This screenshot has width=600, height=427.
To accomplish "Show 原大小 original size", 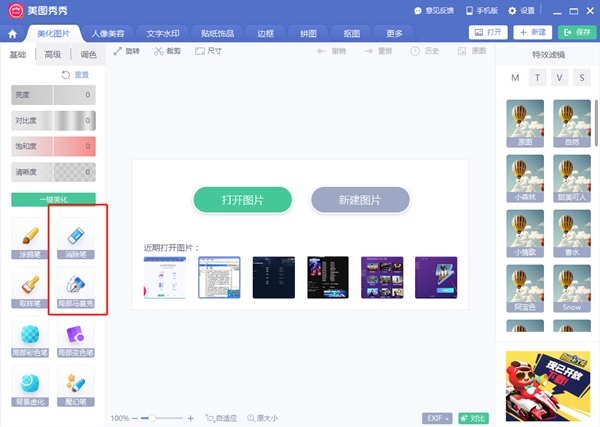I will coord(262,418).
